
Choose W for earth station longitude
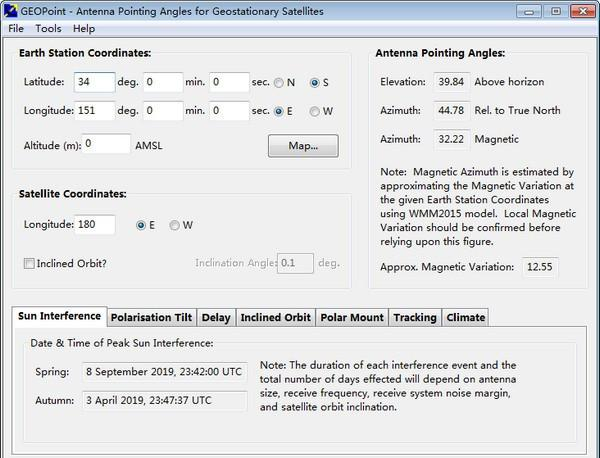(315, 111)
